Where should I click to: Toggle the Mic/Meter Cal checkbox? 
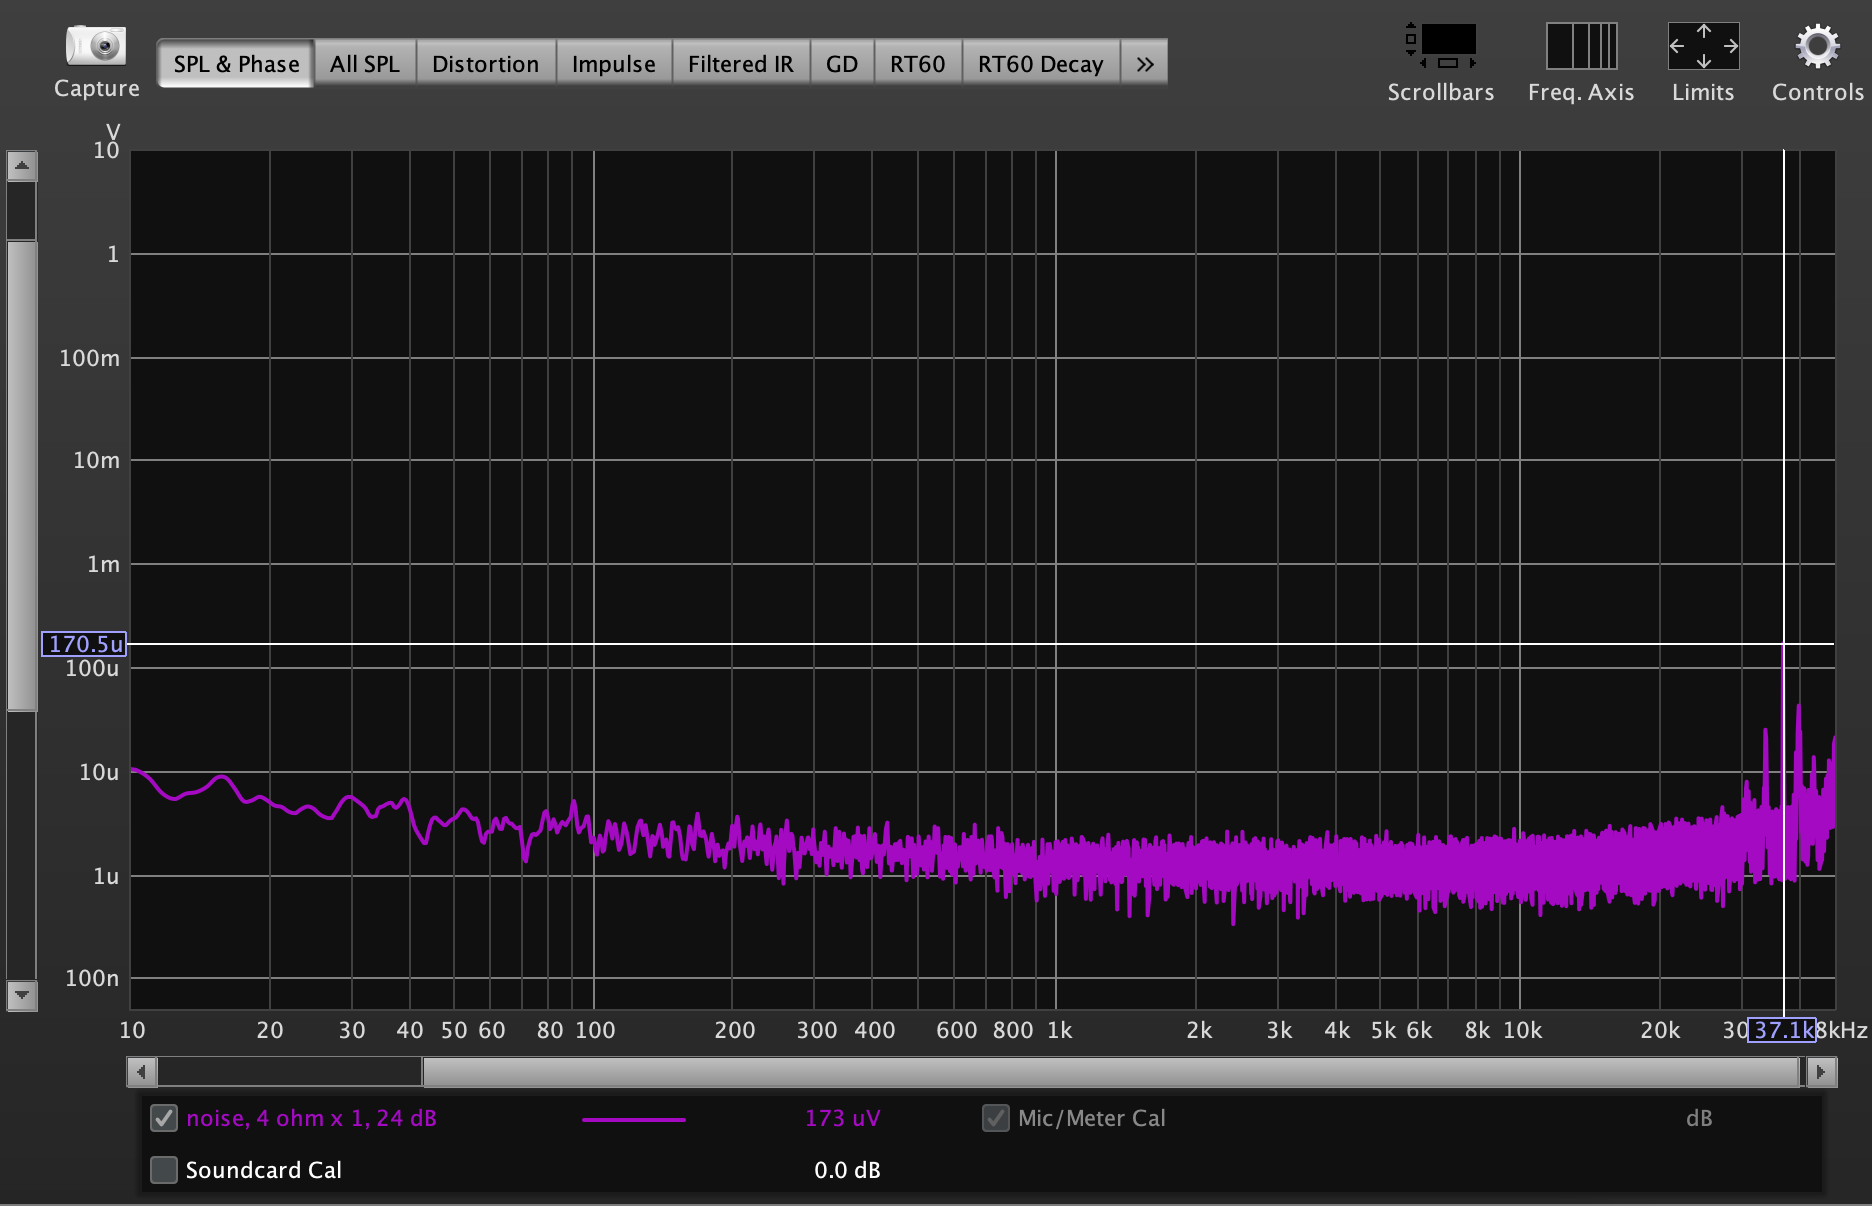[x=996, y=1118]
